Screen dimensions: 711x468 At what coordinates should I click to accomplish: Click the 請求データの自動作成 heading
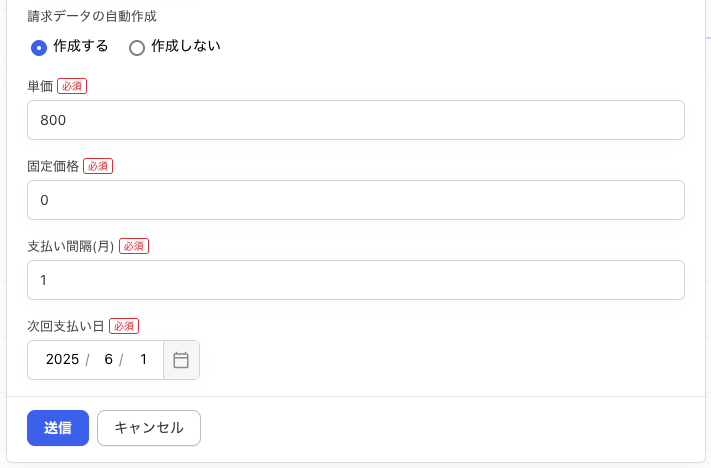(92, 16)
